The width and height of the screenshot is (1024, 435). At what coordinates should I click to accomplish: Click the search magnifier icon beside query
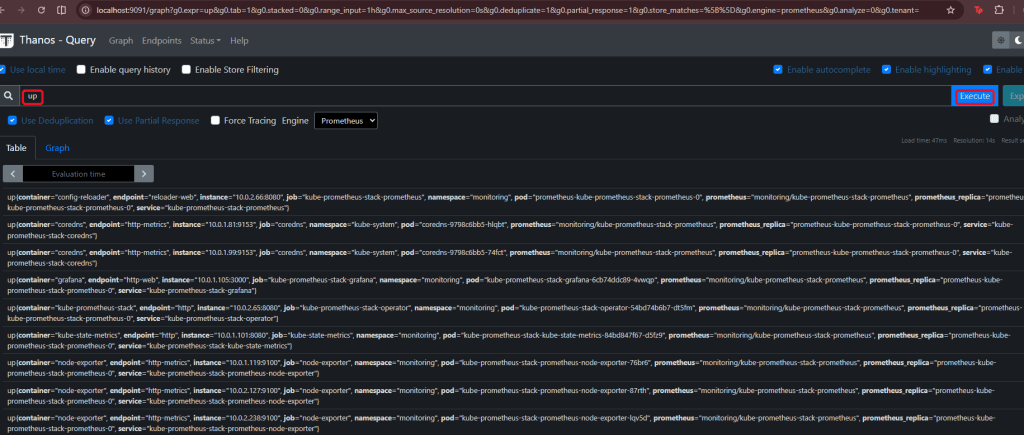[8, 96]
